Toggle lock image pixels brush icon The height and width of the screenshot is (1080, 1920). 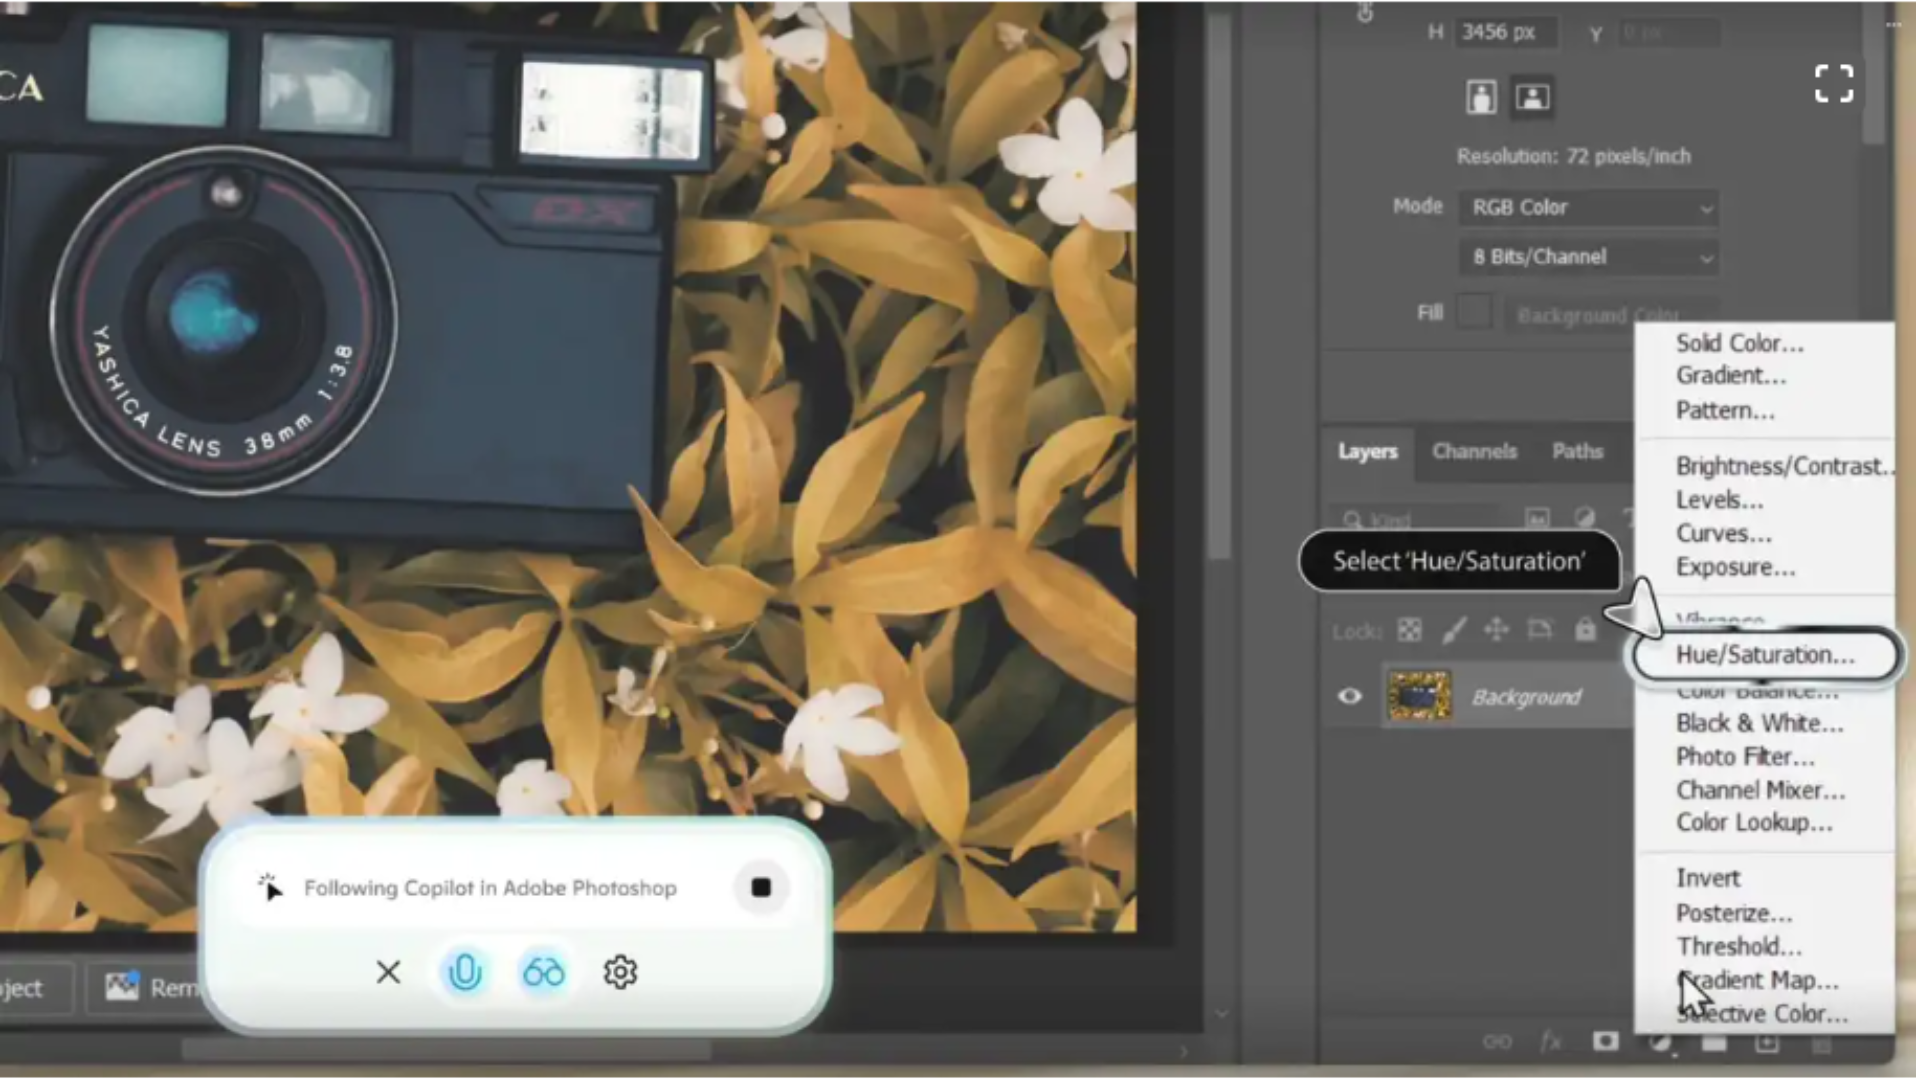pyautogui.click(x=1453, y=630)
